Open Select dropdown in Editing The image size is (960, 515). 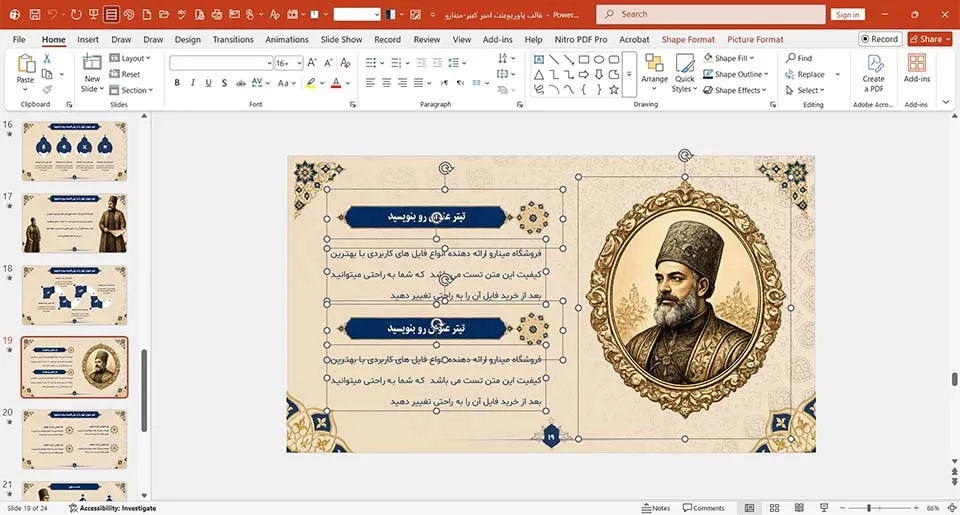click(805, 90)
